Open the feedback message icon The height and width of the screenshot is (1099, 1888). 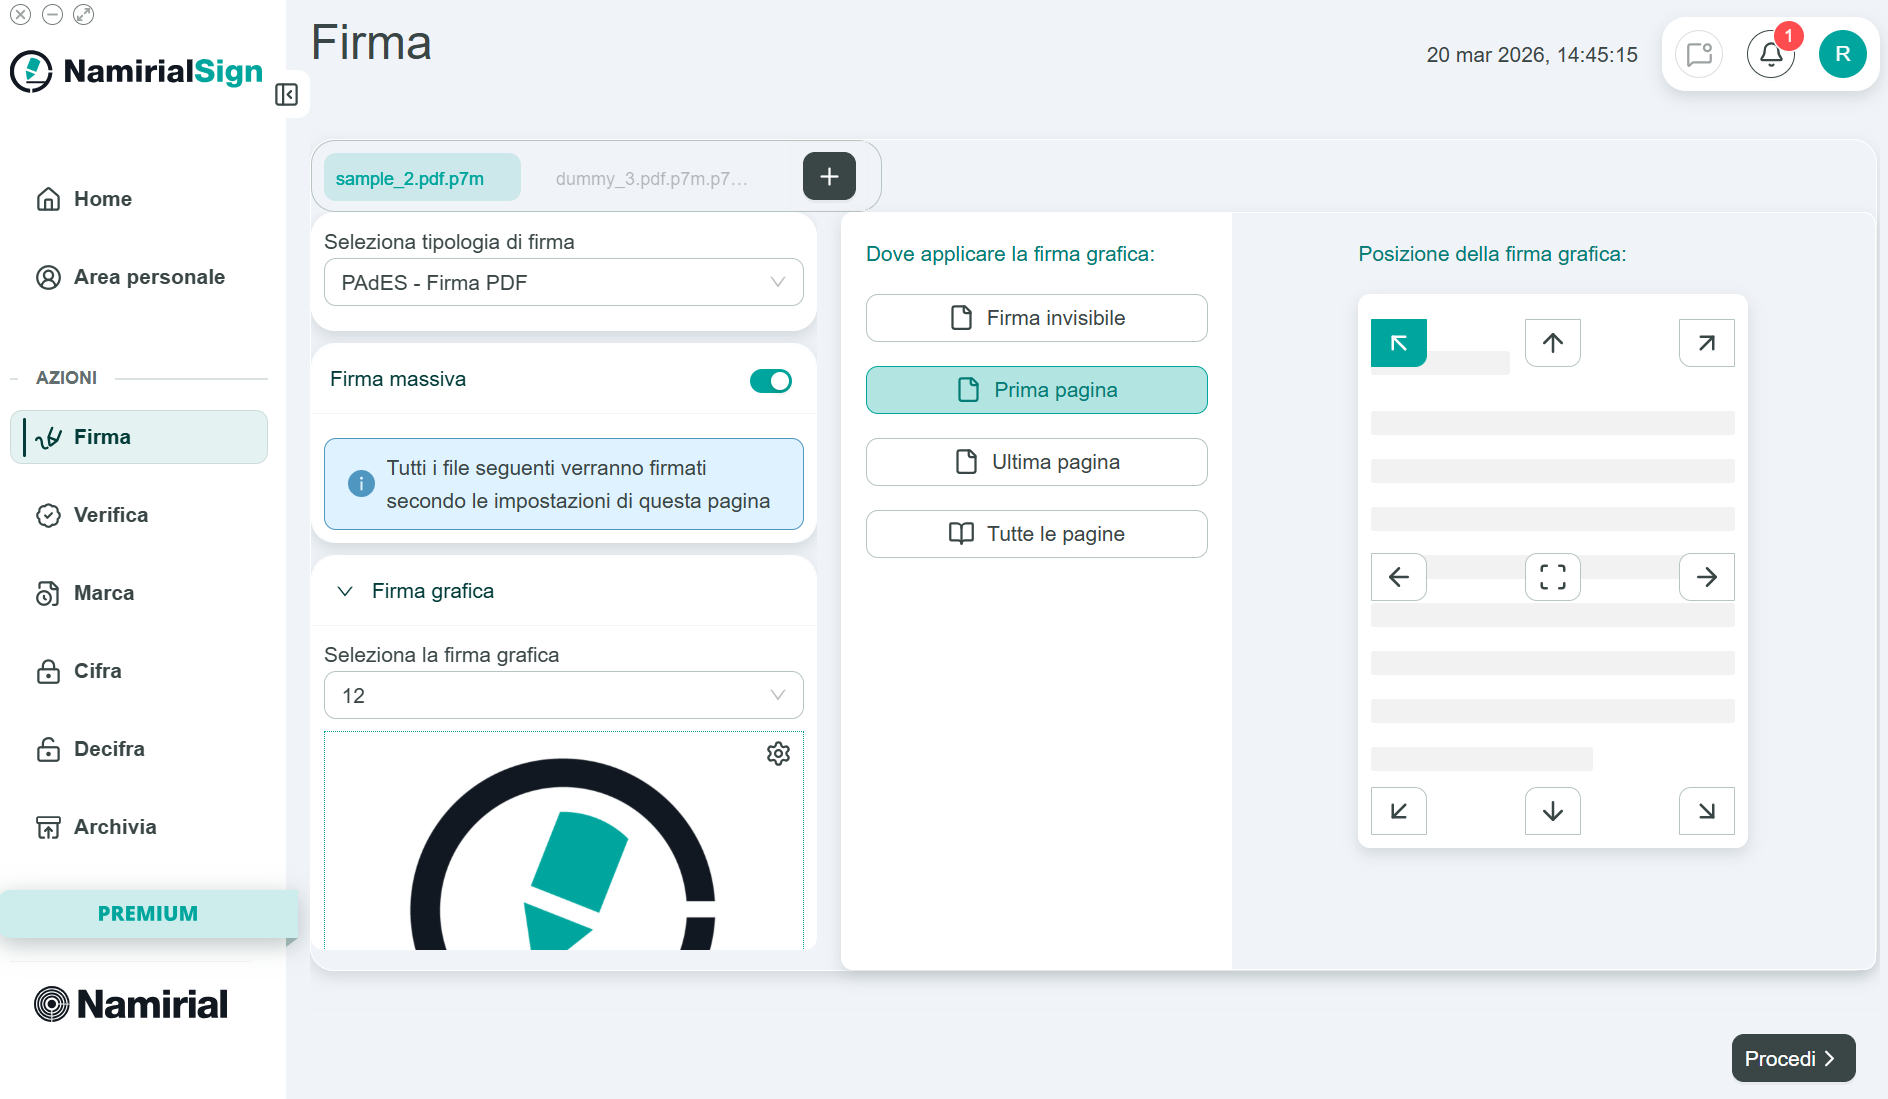coord(1699,54)
